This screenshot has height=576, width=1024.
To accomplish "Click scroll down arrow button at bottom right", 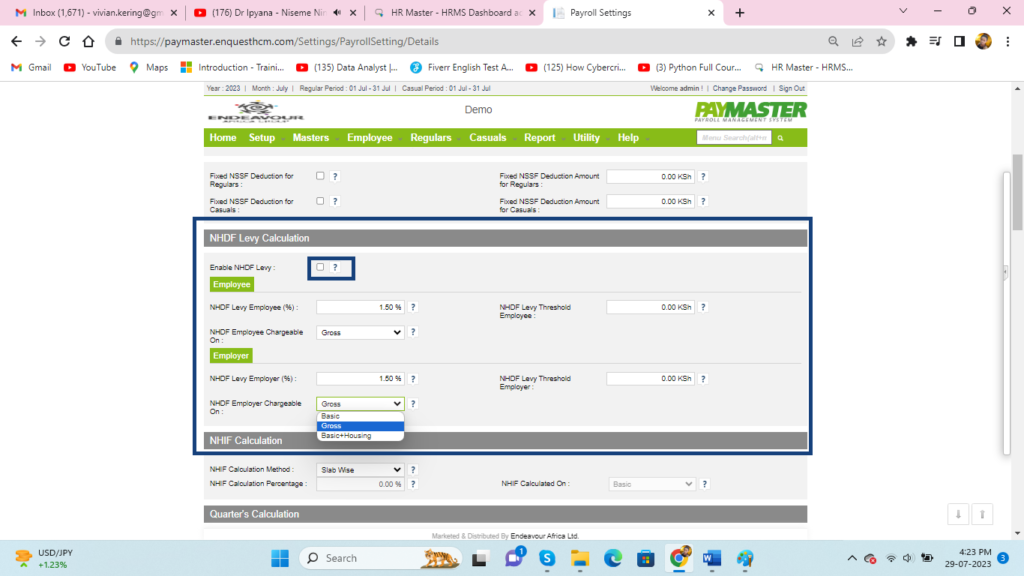I will (x=957, y=514).
